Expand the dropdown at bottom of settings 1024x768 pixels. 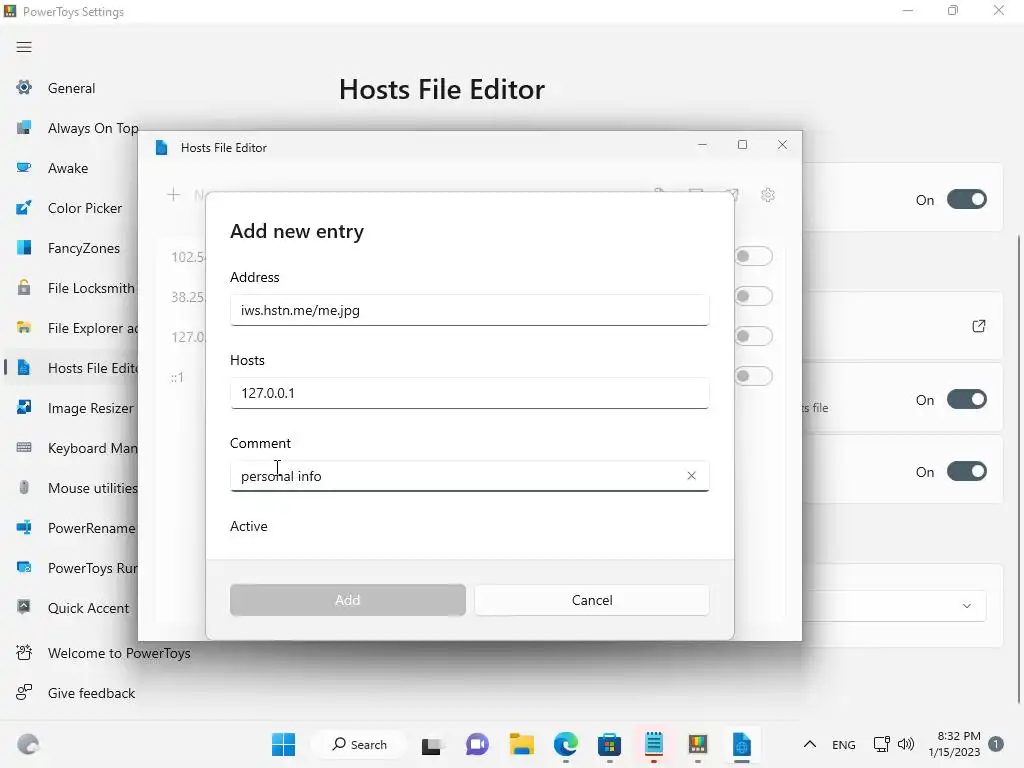tap(967, 606)
